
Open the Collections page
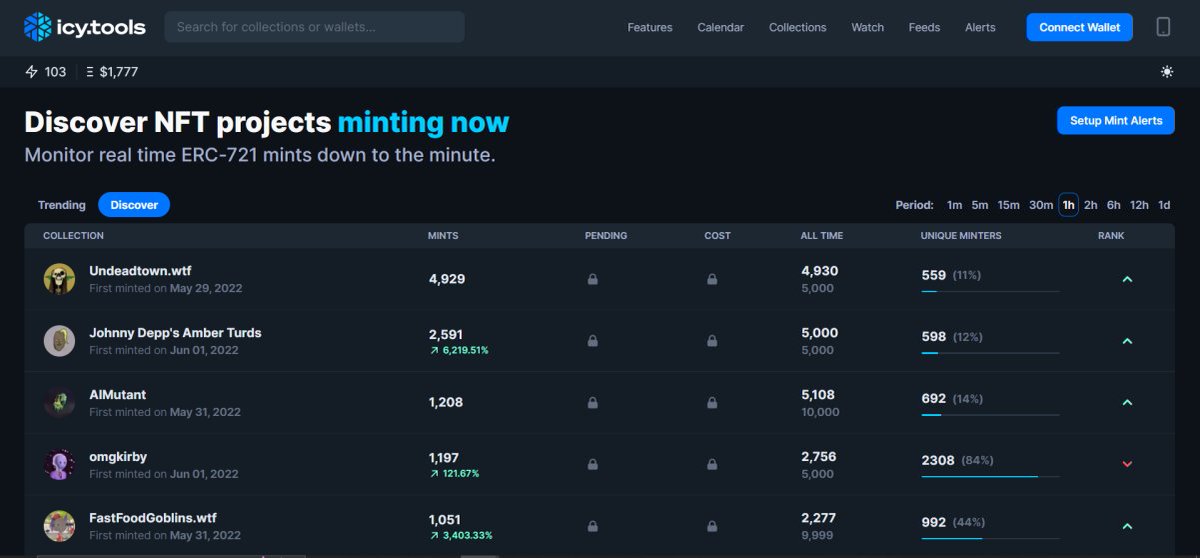coord(798,27)
